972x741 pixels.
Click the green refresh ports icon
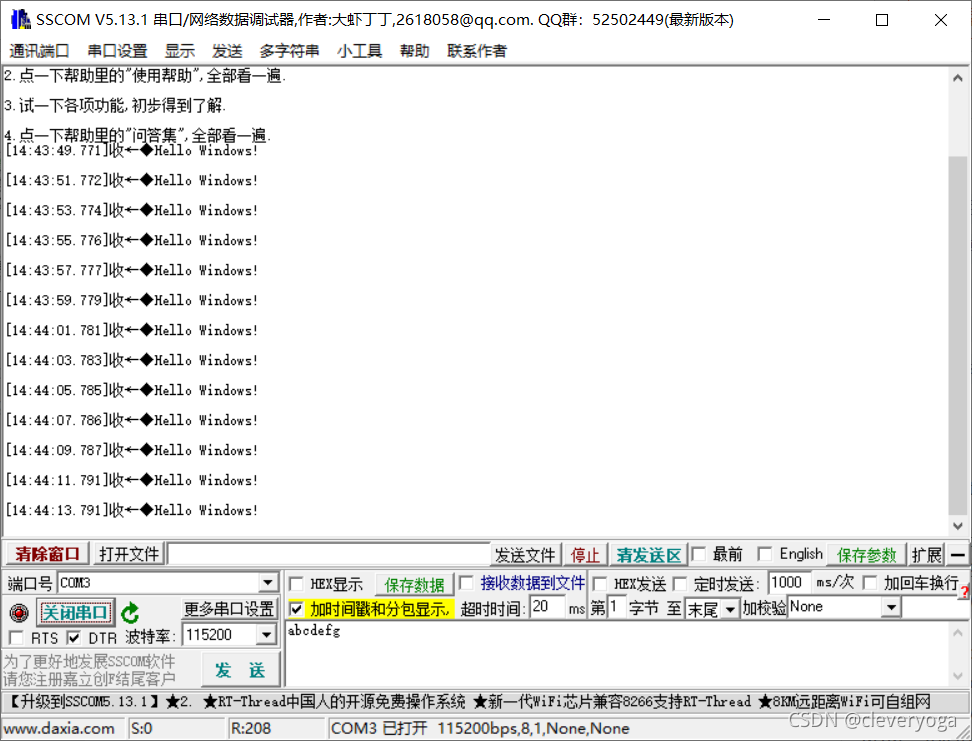[x=130, y=613]
